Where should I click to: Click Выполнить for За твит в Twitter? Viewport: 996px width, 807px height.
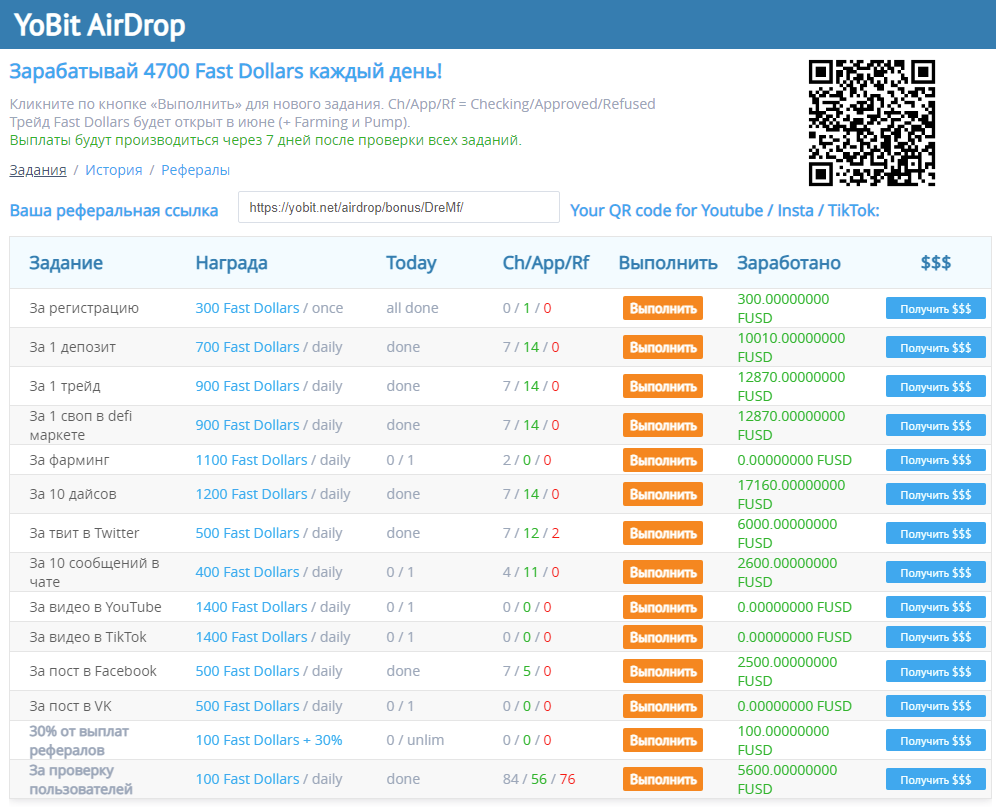(663, 533)
